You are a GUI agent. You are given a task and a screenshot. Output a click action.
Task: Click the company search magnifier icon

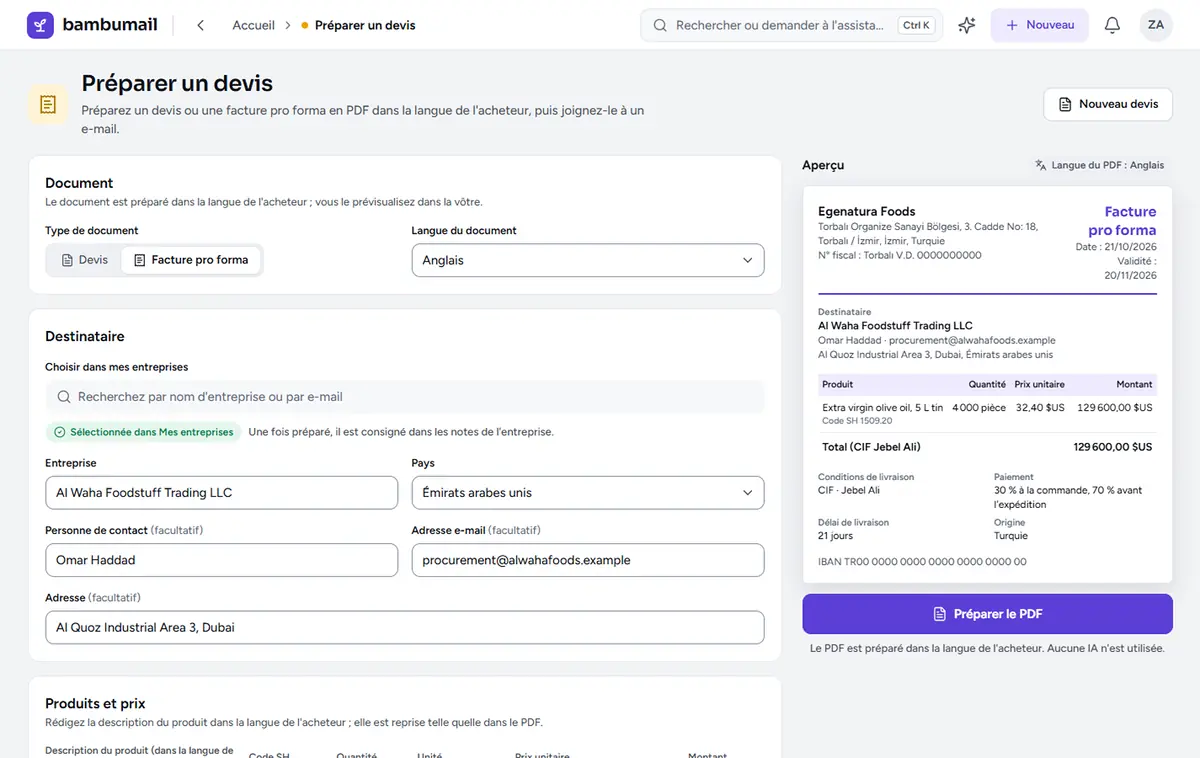(64, 397)
